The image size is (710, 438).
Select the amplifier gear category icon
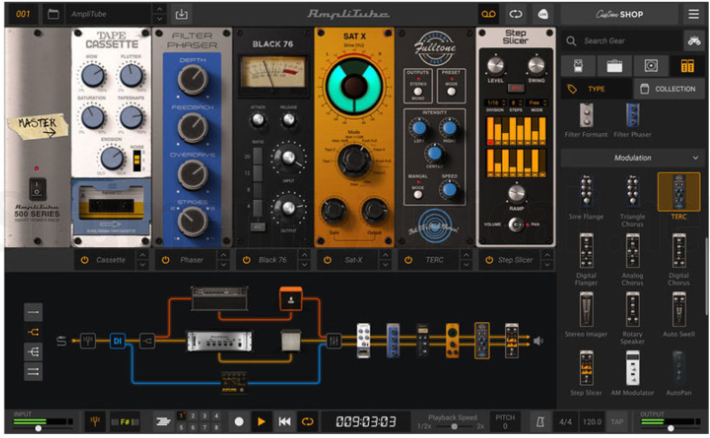[614, 66]
